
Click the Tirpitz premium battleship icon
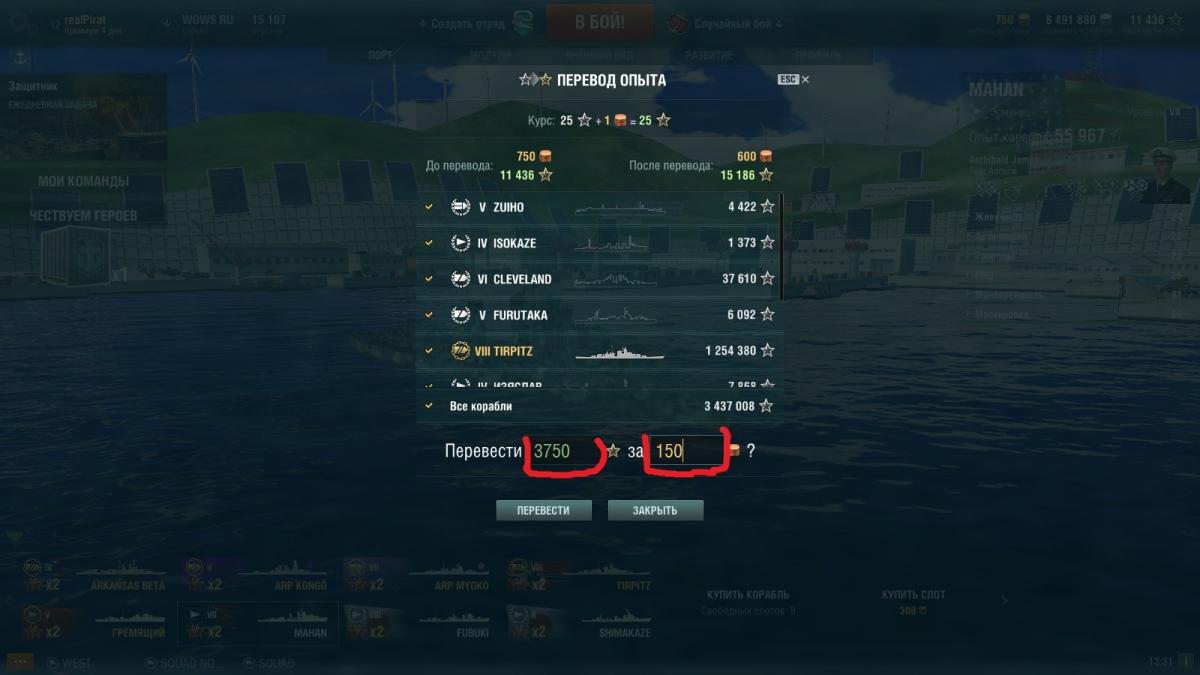(x=461, y=351)
